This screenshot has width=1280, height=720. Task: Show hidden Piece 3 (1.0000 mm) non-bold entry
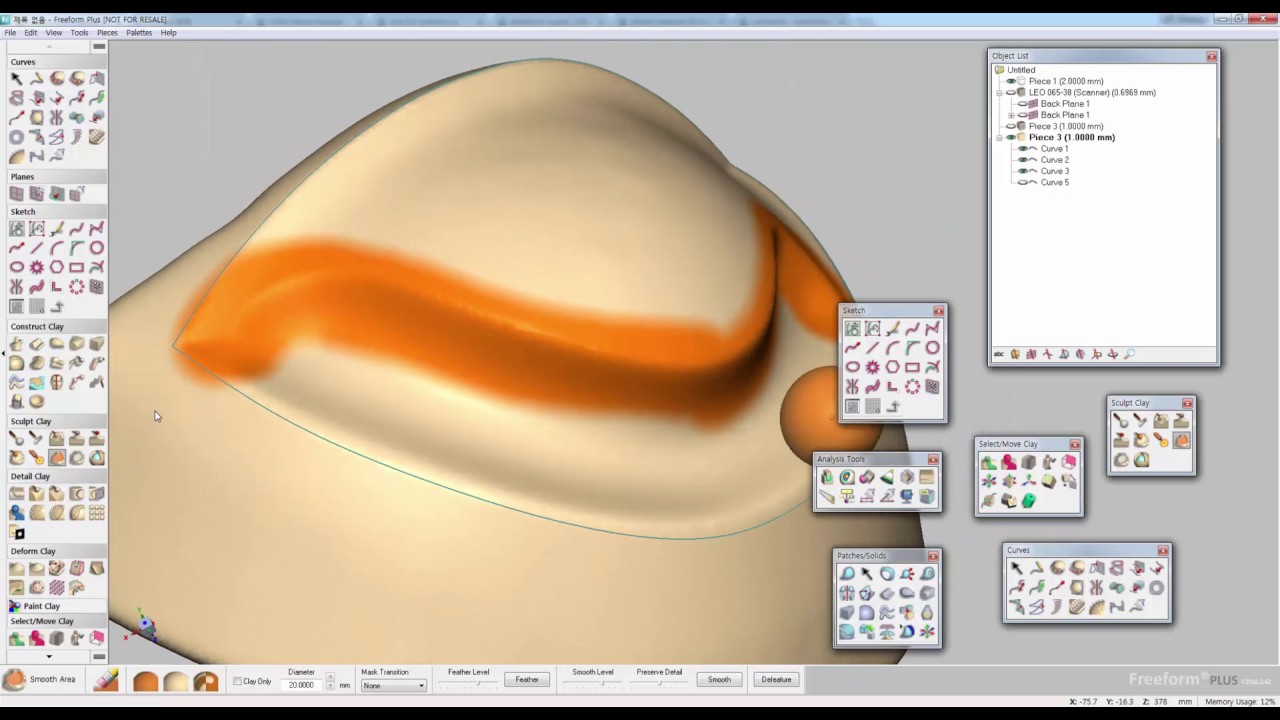click(x=1011, y=126)
